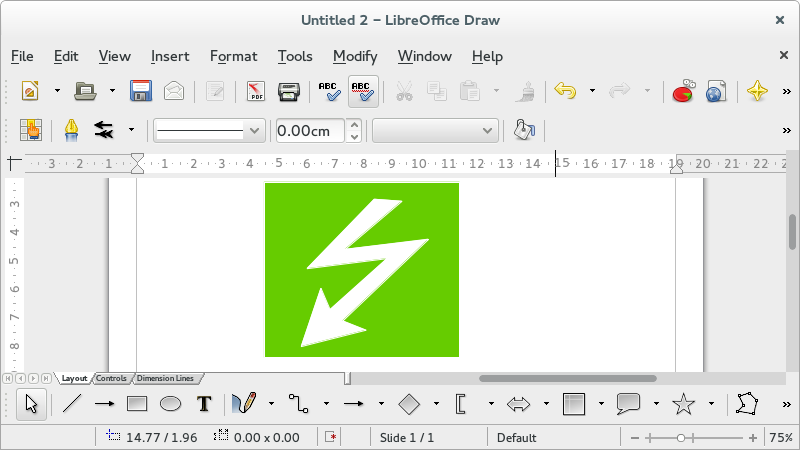This screenshot has height=450, width=800.
Task: Click the Undo arrow
Action: point(565,91)
